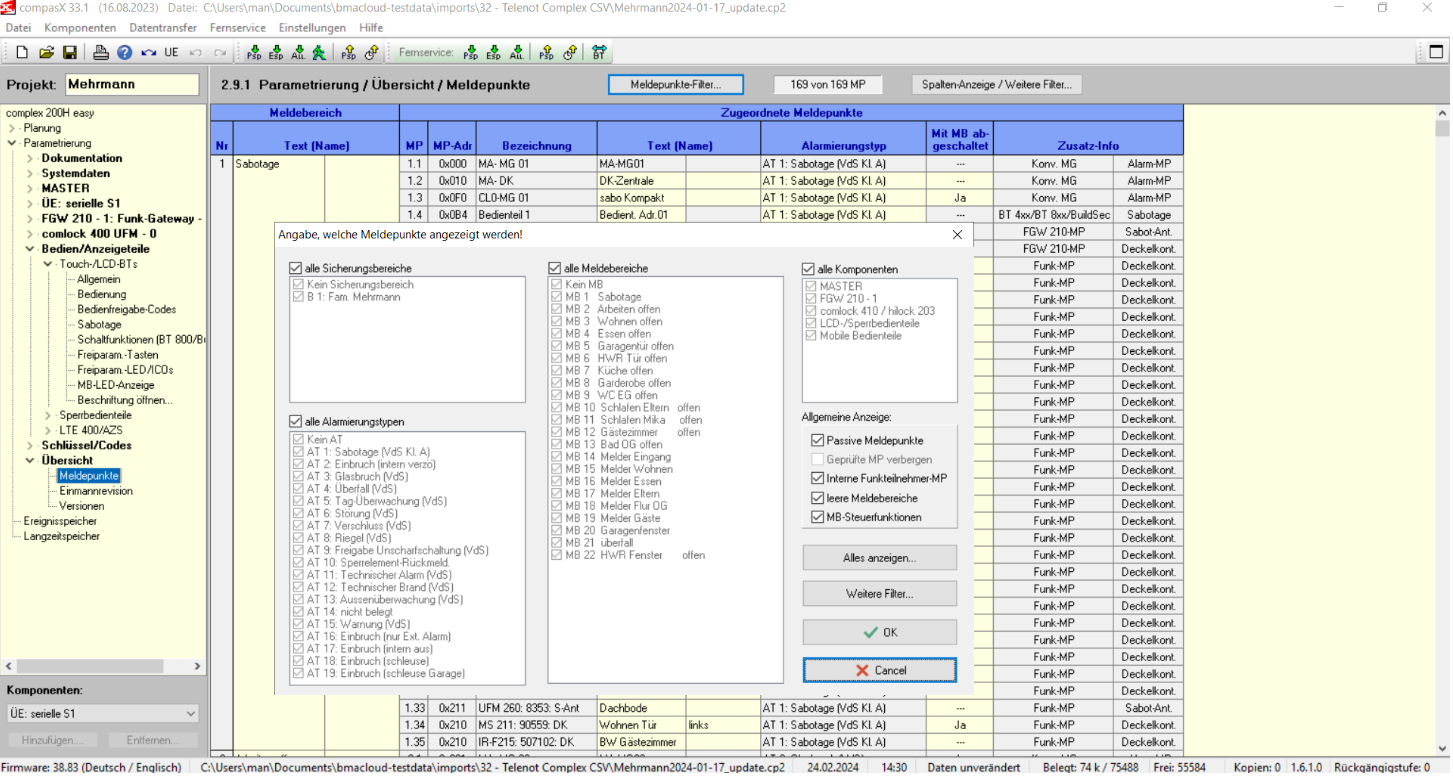Click the green running man toolbar icon

pyautogui.click(x=318, y=52)
